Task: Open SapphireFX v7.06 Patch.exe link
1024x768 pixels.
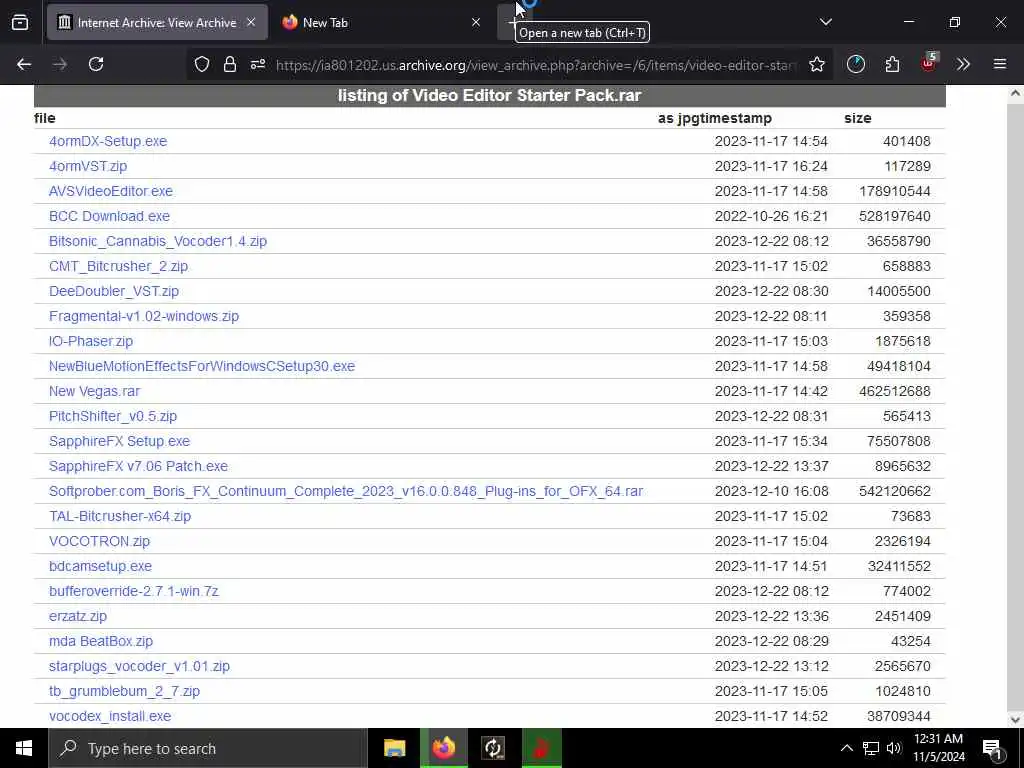Action: pos(138,466)
